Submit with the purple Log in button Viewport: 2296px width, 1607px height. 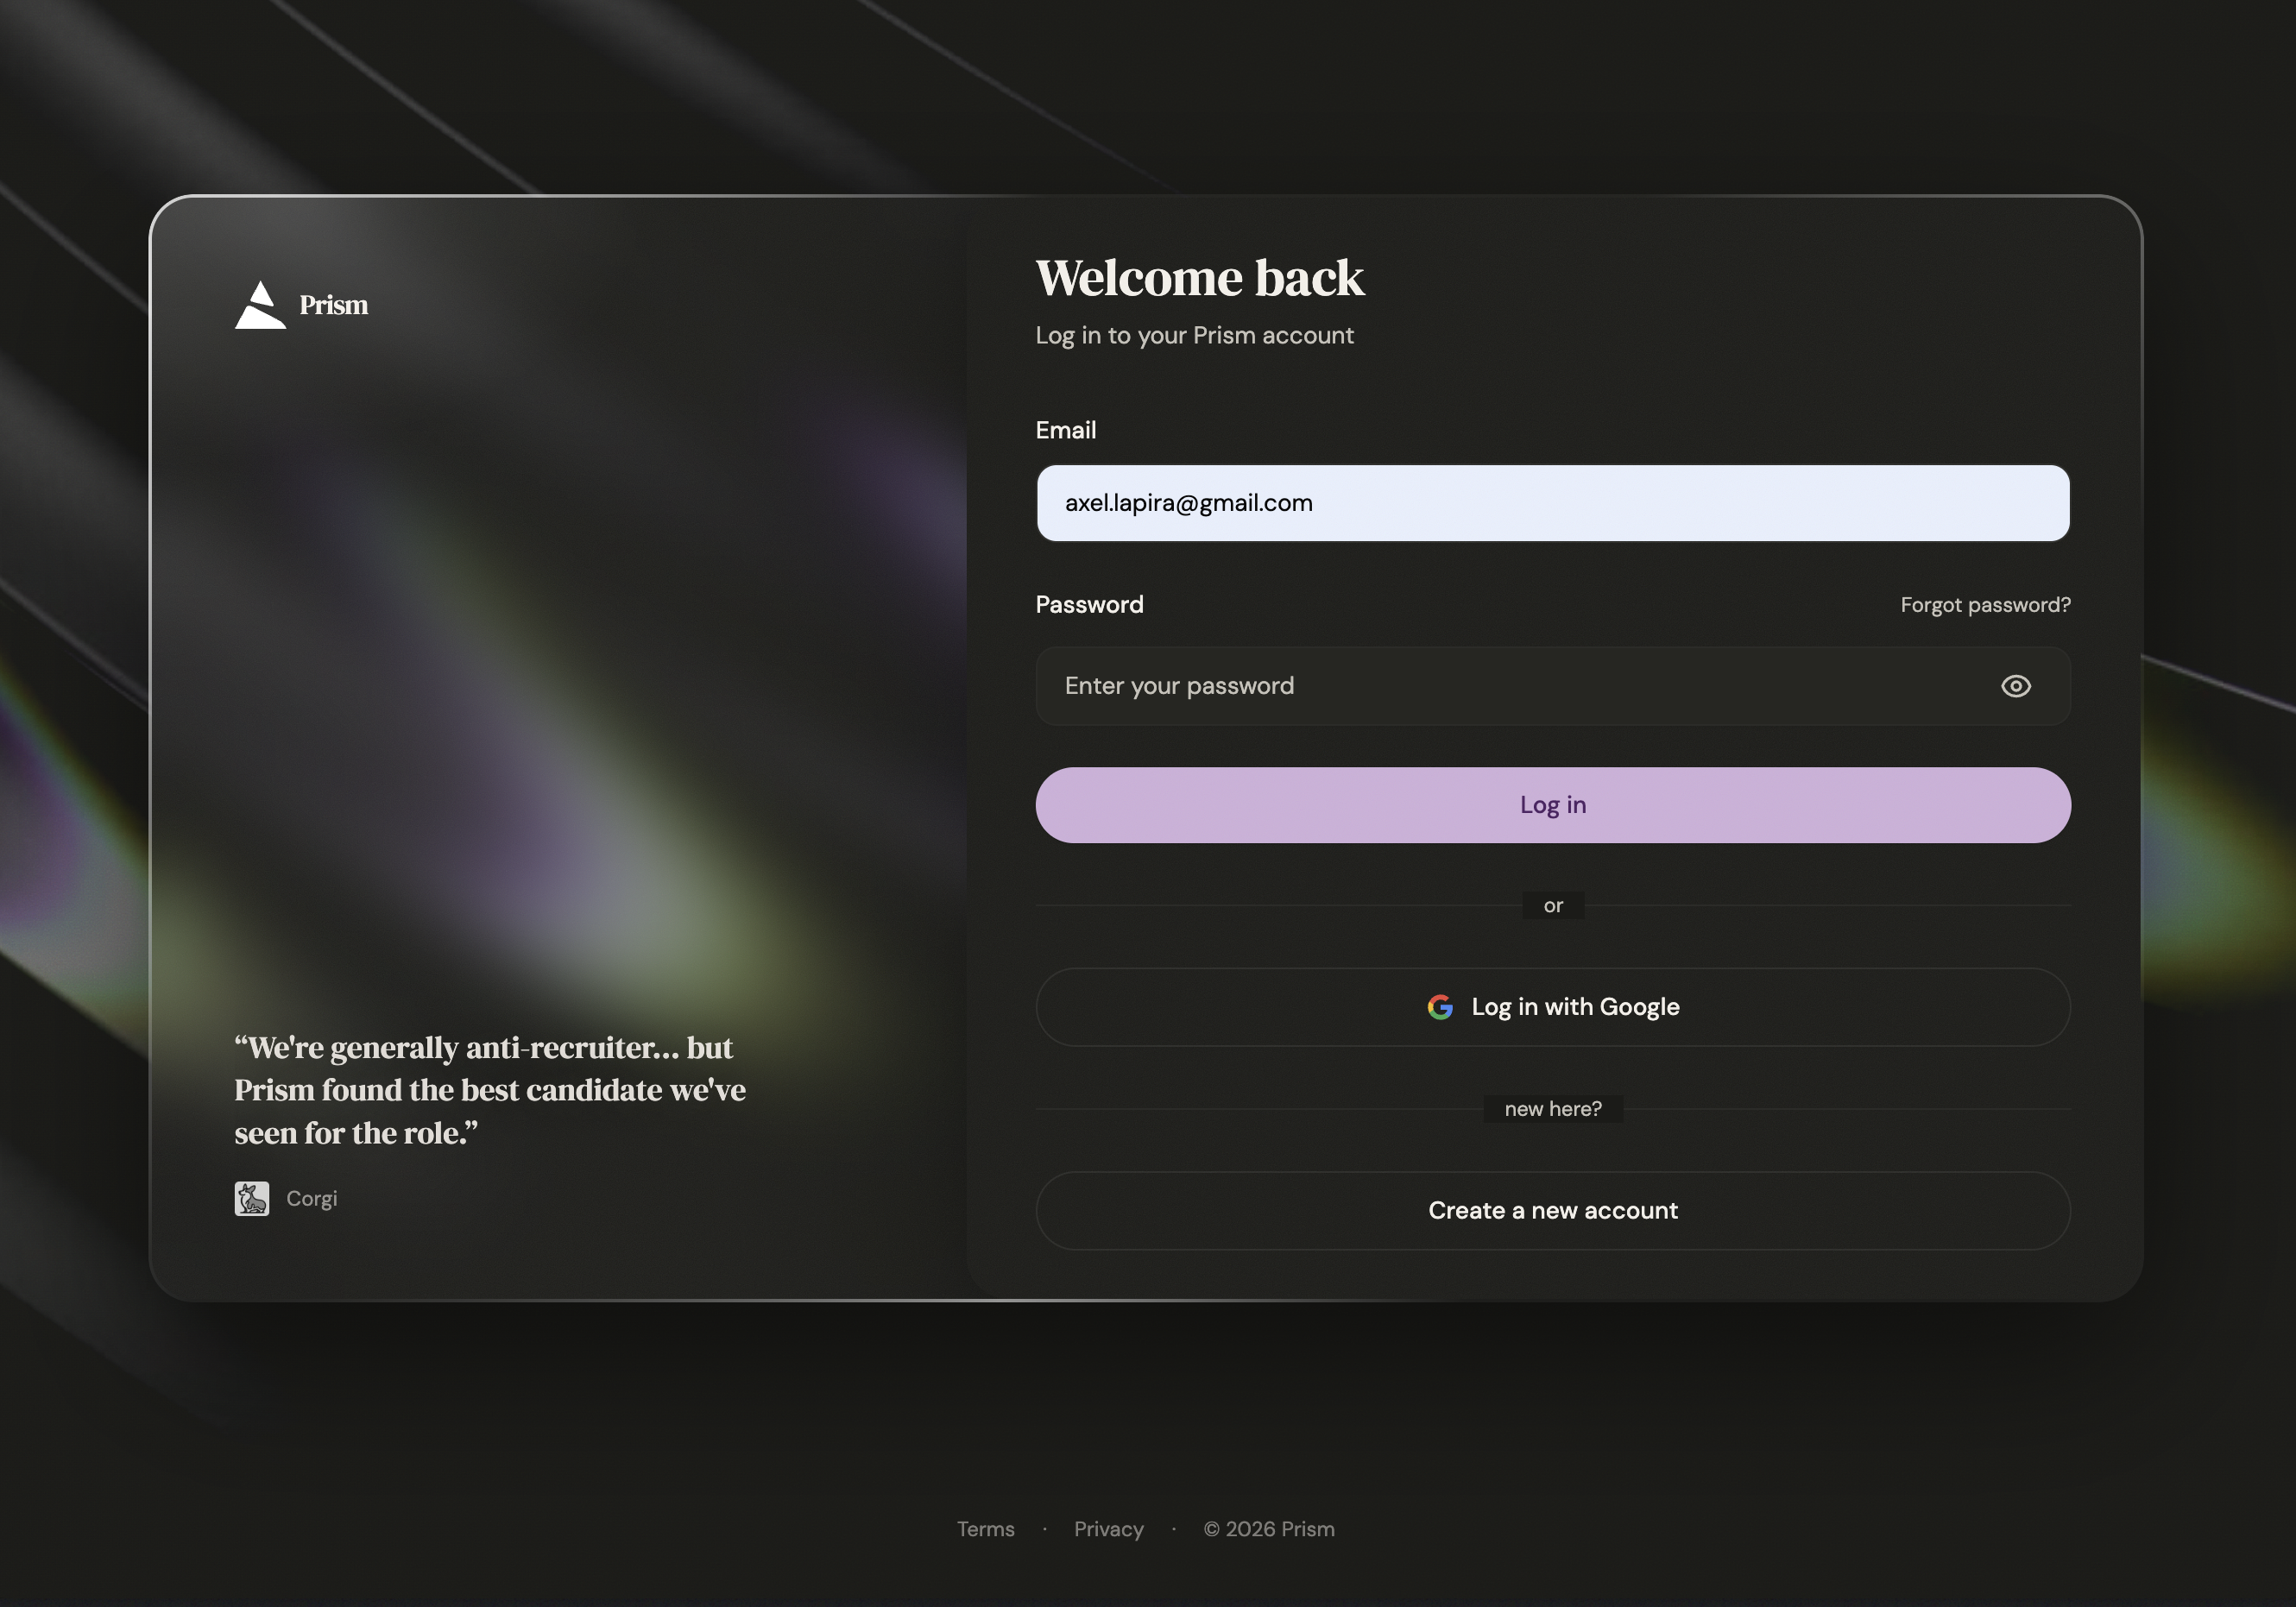coord(1553,805)
